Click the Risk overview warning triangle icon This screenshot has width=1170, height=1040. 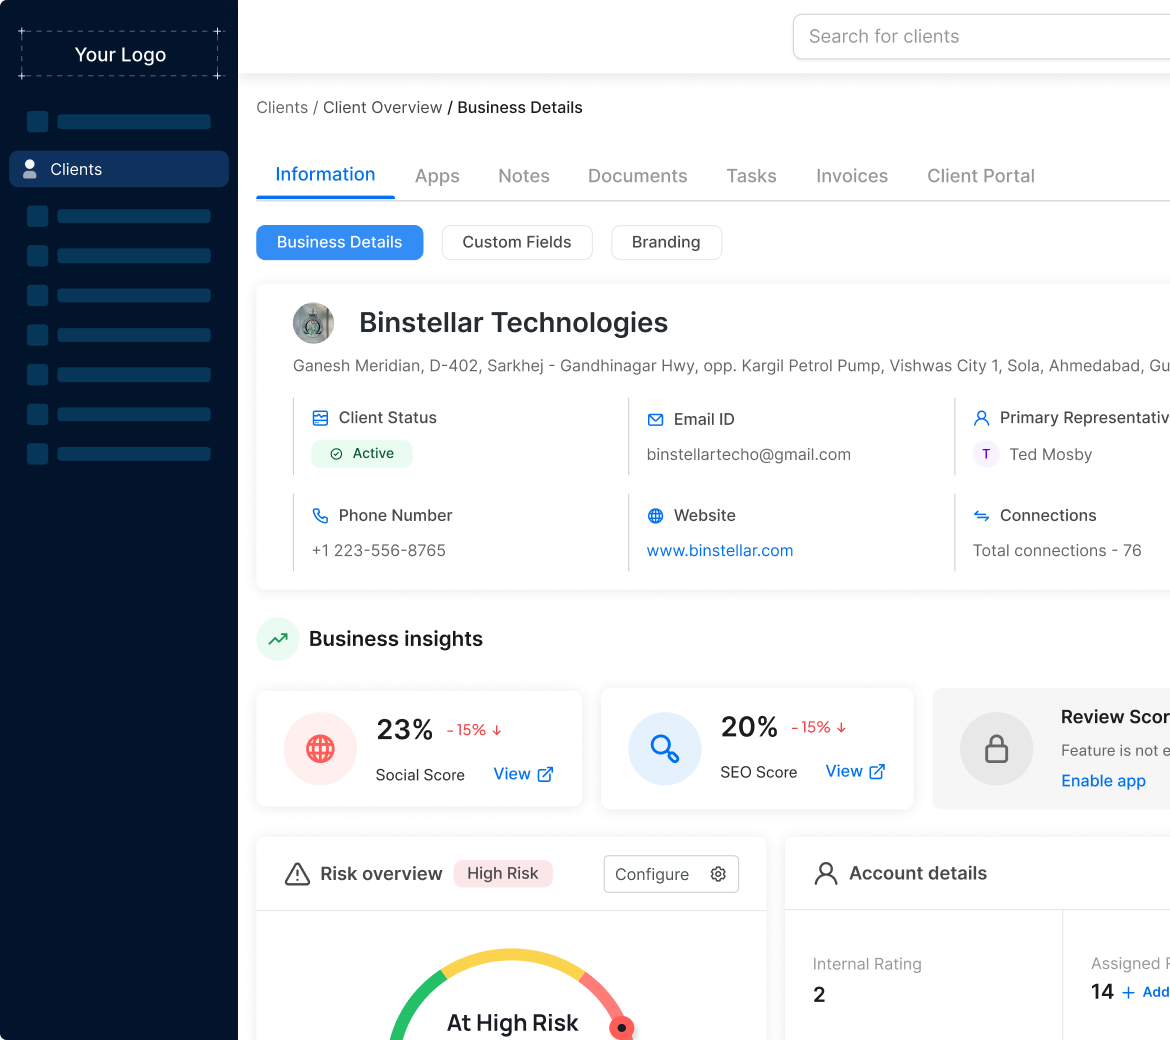(x=297, y=874)
